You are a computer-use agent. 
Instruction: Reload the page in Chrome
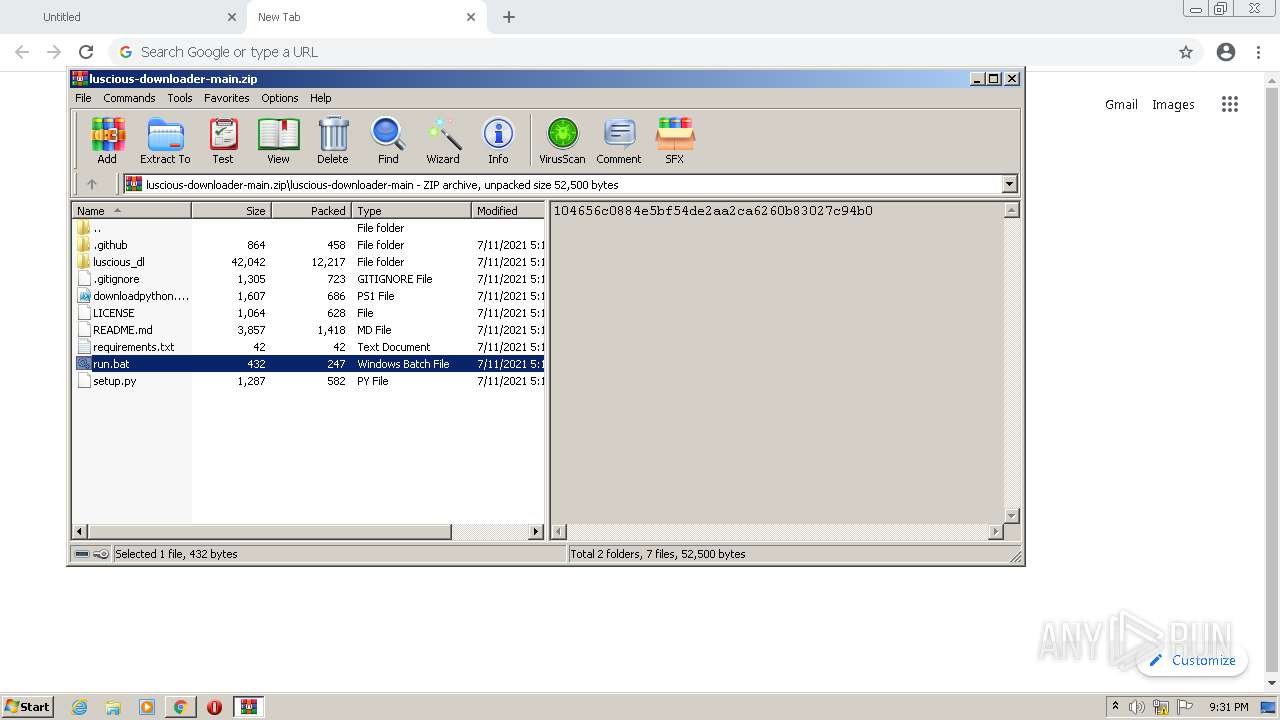(86, 52)
